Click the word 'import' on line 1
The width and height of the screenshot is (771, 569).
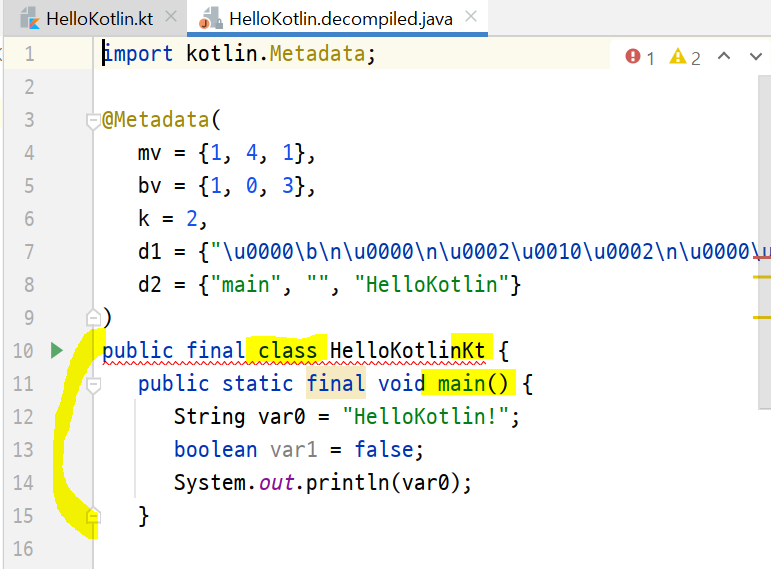coord(138,54)
